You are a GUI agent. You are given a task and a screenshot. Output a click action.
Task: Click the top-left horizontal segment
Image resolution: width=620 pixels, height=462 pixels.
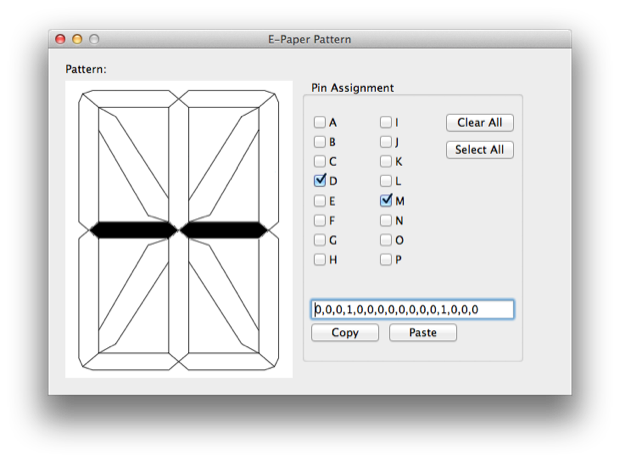(x=129, y=99)
